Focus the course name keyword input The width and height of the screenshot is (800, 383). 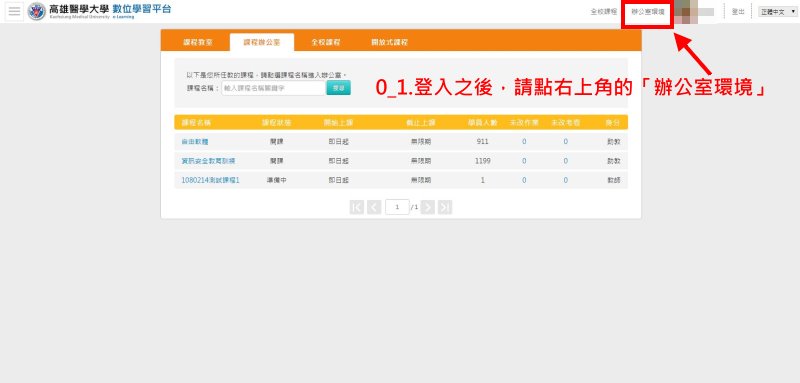click(x=274, y=88)
